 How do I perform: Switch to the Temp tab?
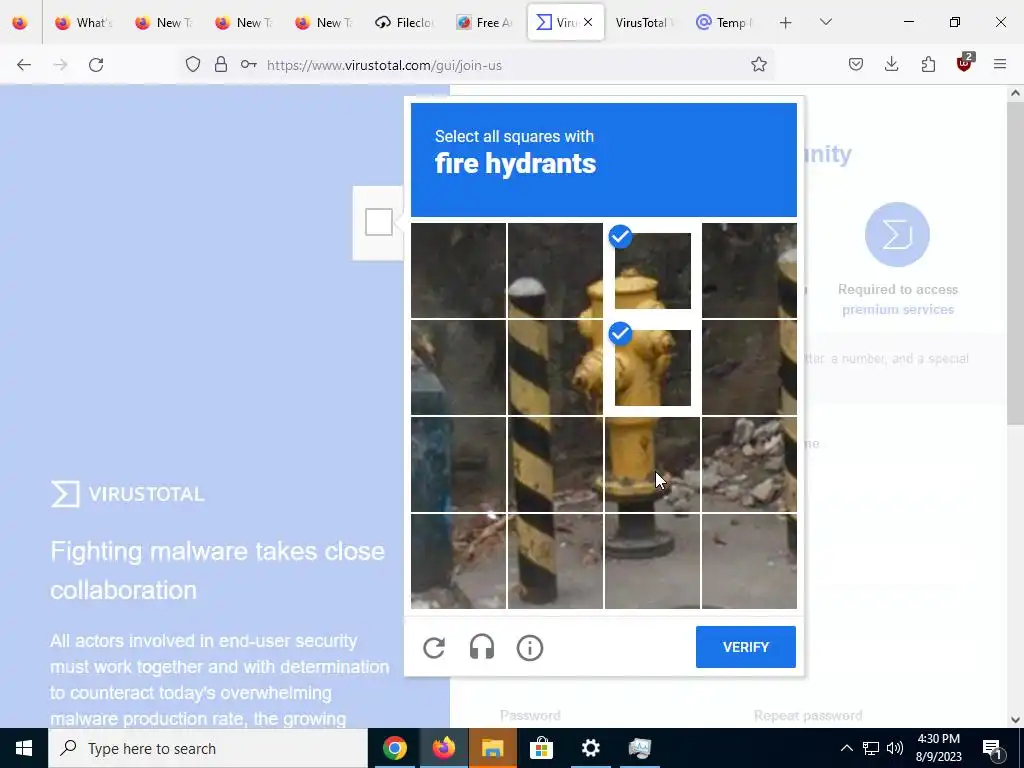point(725,22)
